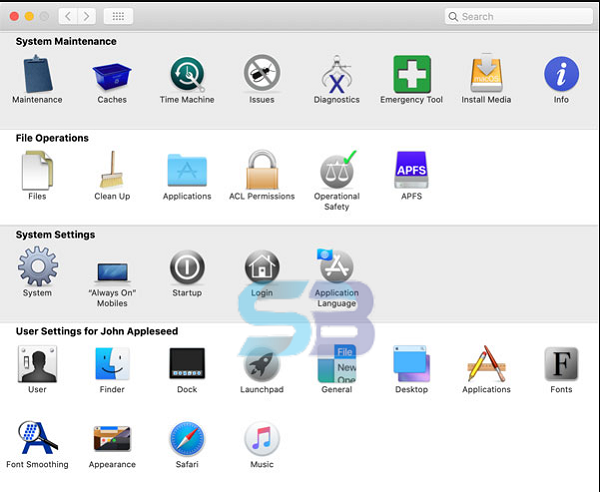Open the Time Machine pane
The width and height of the screenshot is (600, 492).
[187, 74]
